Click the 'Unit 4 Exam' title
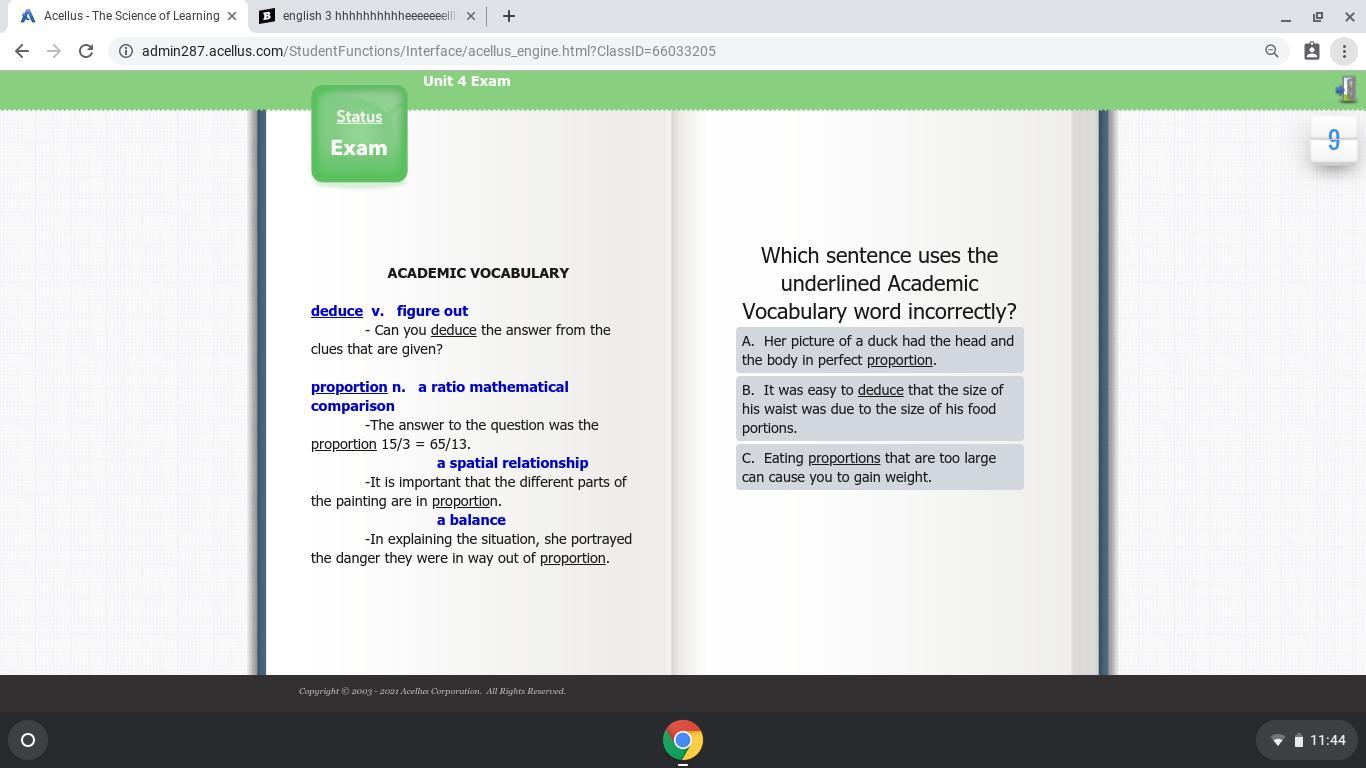This screenshot has height=768, width=1366. point(467,81)
